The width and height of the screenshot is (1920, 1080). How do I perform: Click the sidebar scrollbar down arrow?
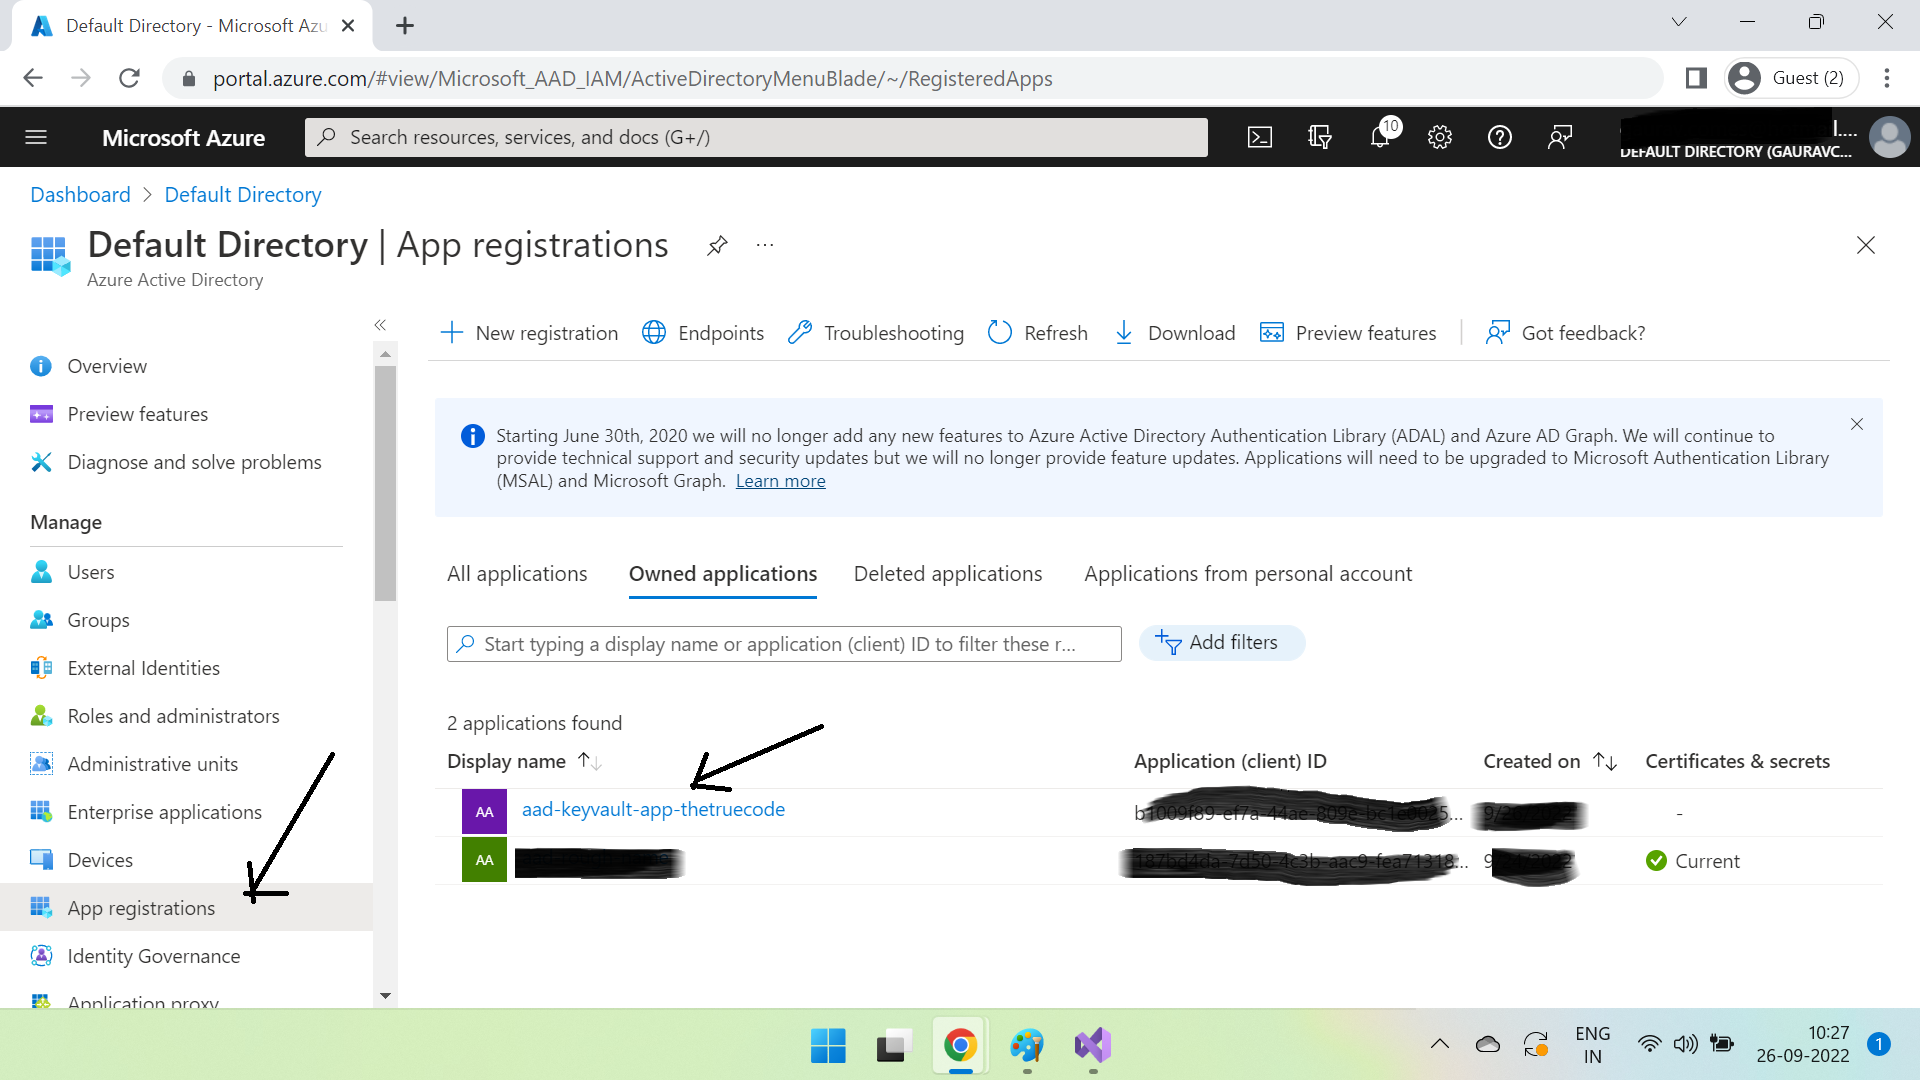[385, 996]
